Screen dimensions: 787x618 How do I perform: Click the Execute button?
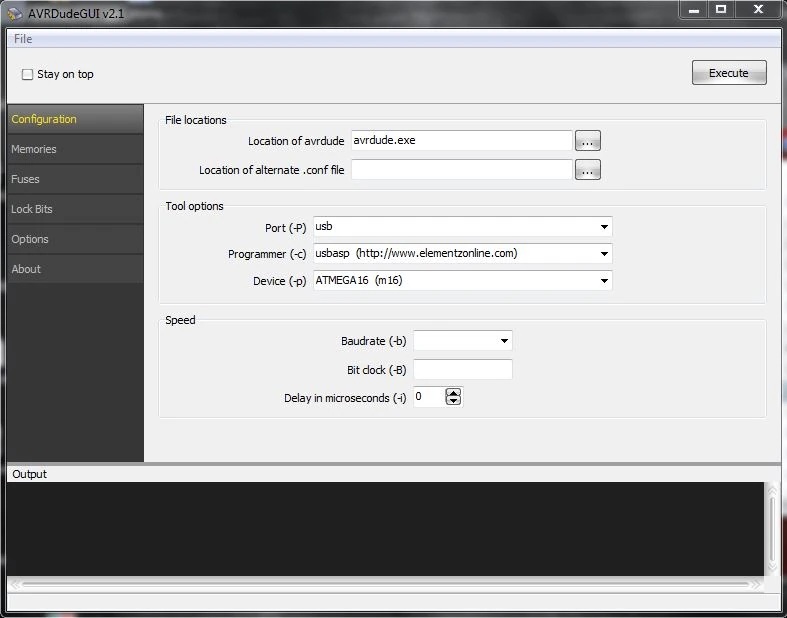(729, 73)
